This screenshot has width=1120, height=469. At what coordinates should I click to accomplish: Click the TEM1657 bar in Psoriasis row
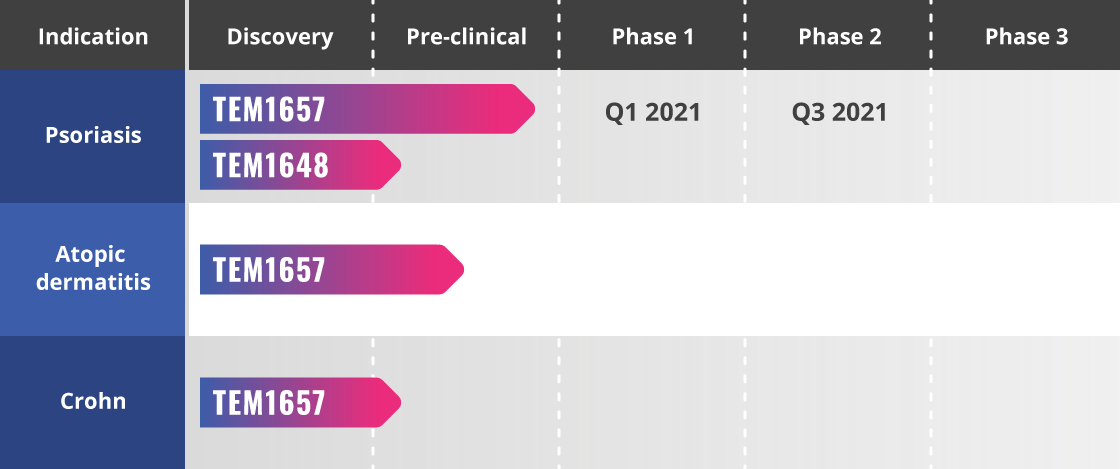point(367,109)
